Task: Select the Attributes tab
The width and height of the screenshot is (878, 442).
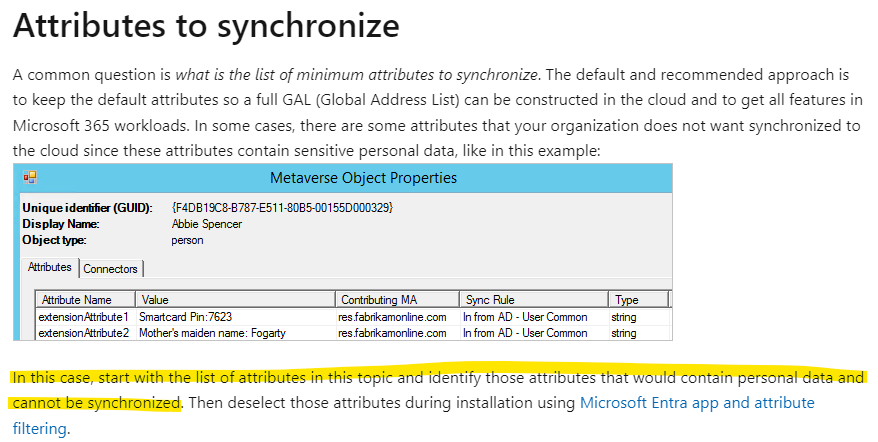Action: 50,267
